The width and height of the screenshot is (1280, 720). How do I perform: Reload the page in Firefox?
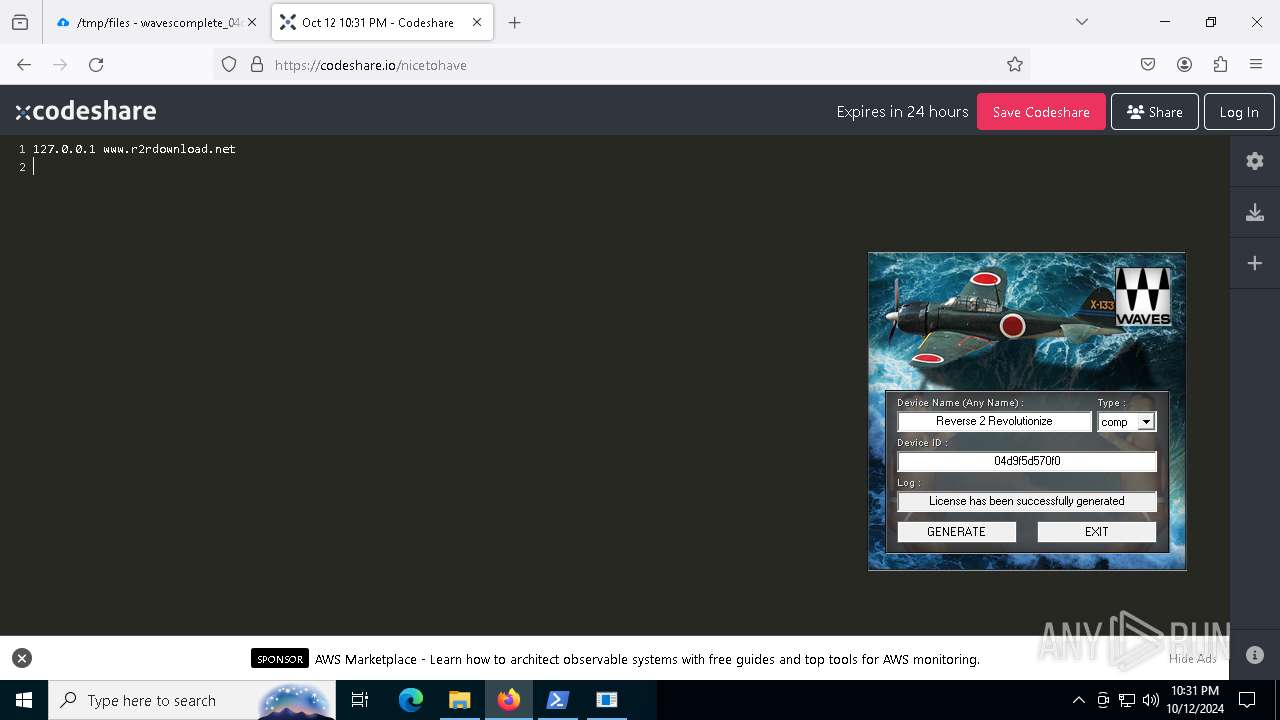pos(96,65)
